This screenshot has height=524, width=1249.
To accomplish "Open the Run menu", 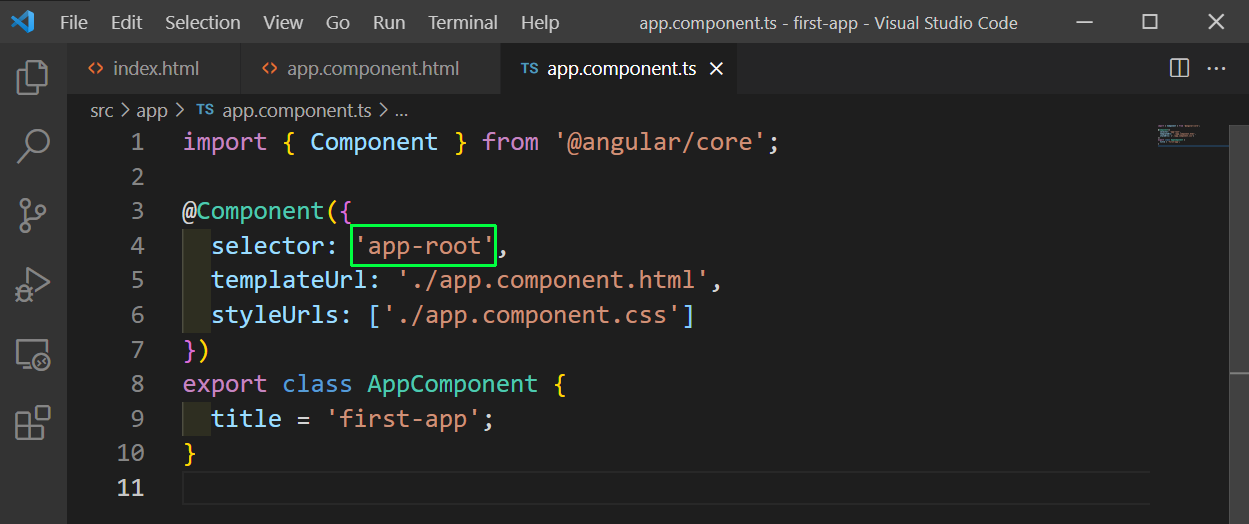I will pos(389,22).
